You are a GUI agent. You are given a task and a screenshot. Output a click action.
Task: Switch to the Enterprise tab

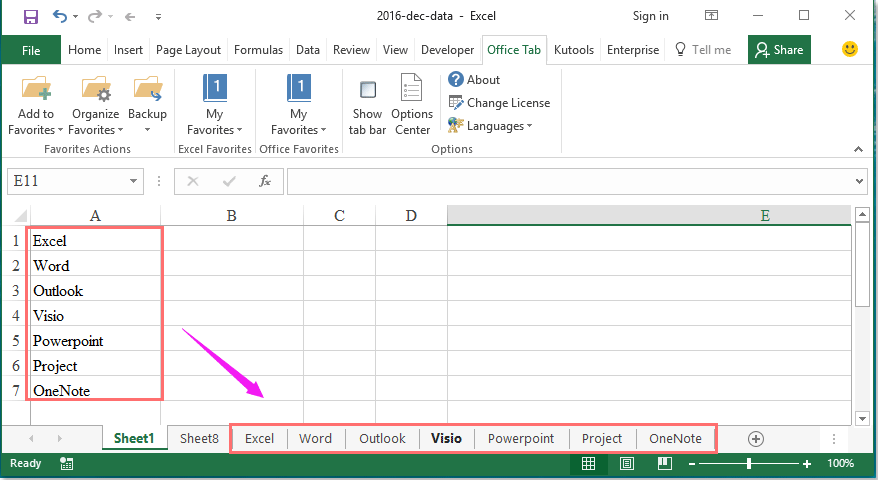click(x=633, y=50)
